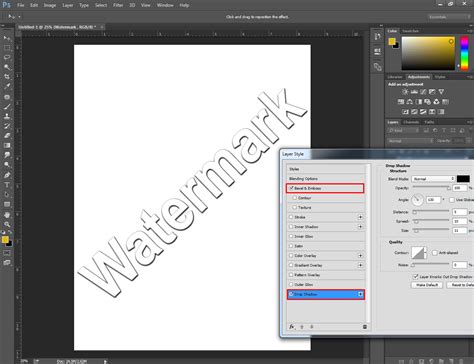Add a Hue/Saturation adjustment
474x364 pixels.
click(401, 102)
